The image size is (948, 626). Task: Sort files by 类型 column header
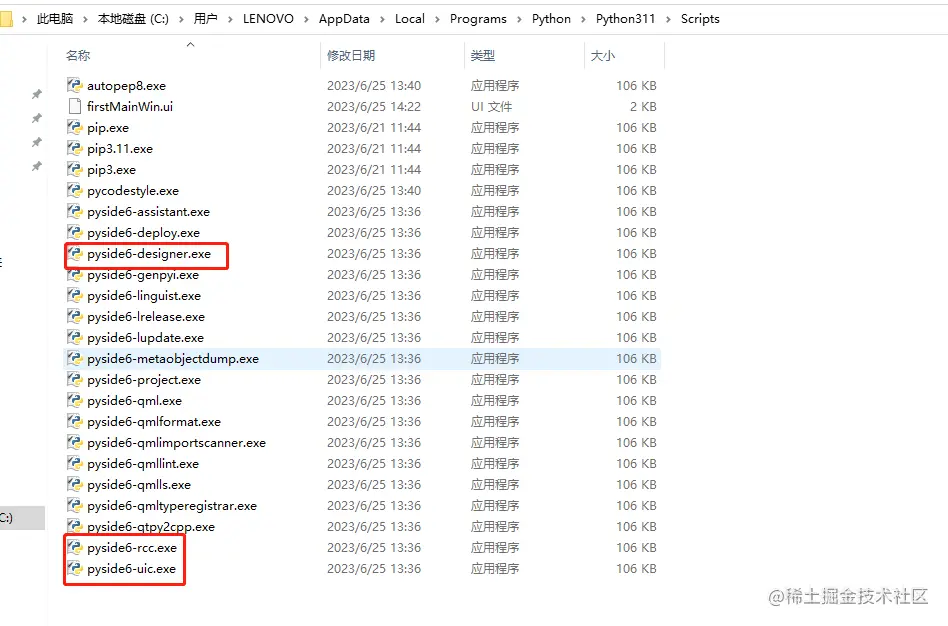coord(482,56)
